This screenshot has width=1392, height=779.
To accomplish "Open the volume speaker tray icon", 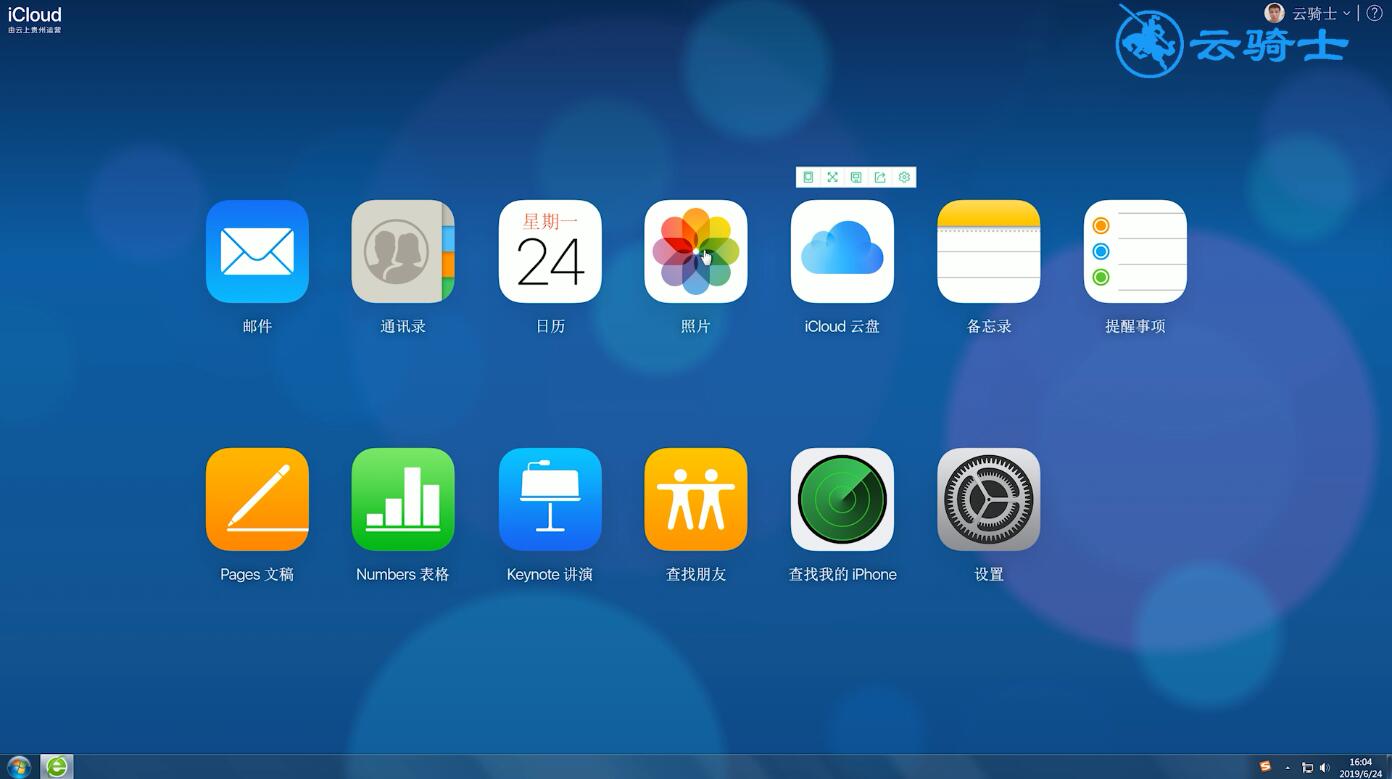I will coord(1324,768).
